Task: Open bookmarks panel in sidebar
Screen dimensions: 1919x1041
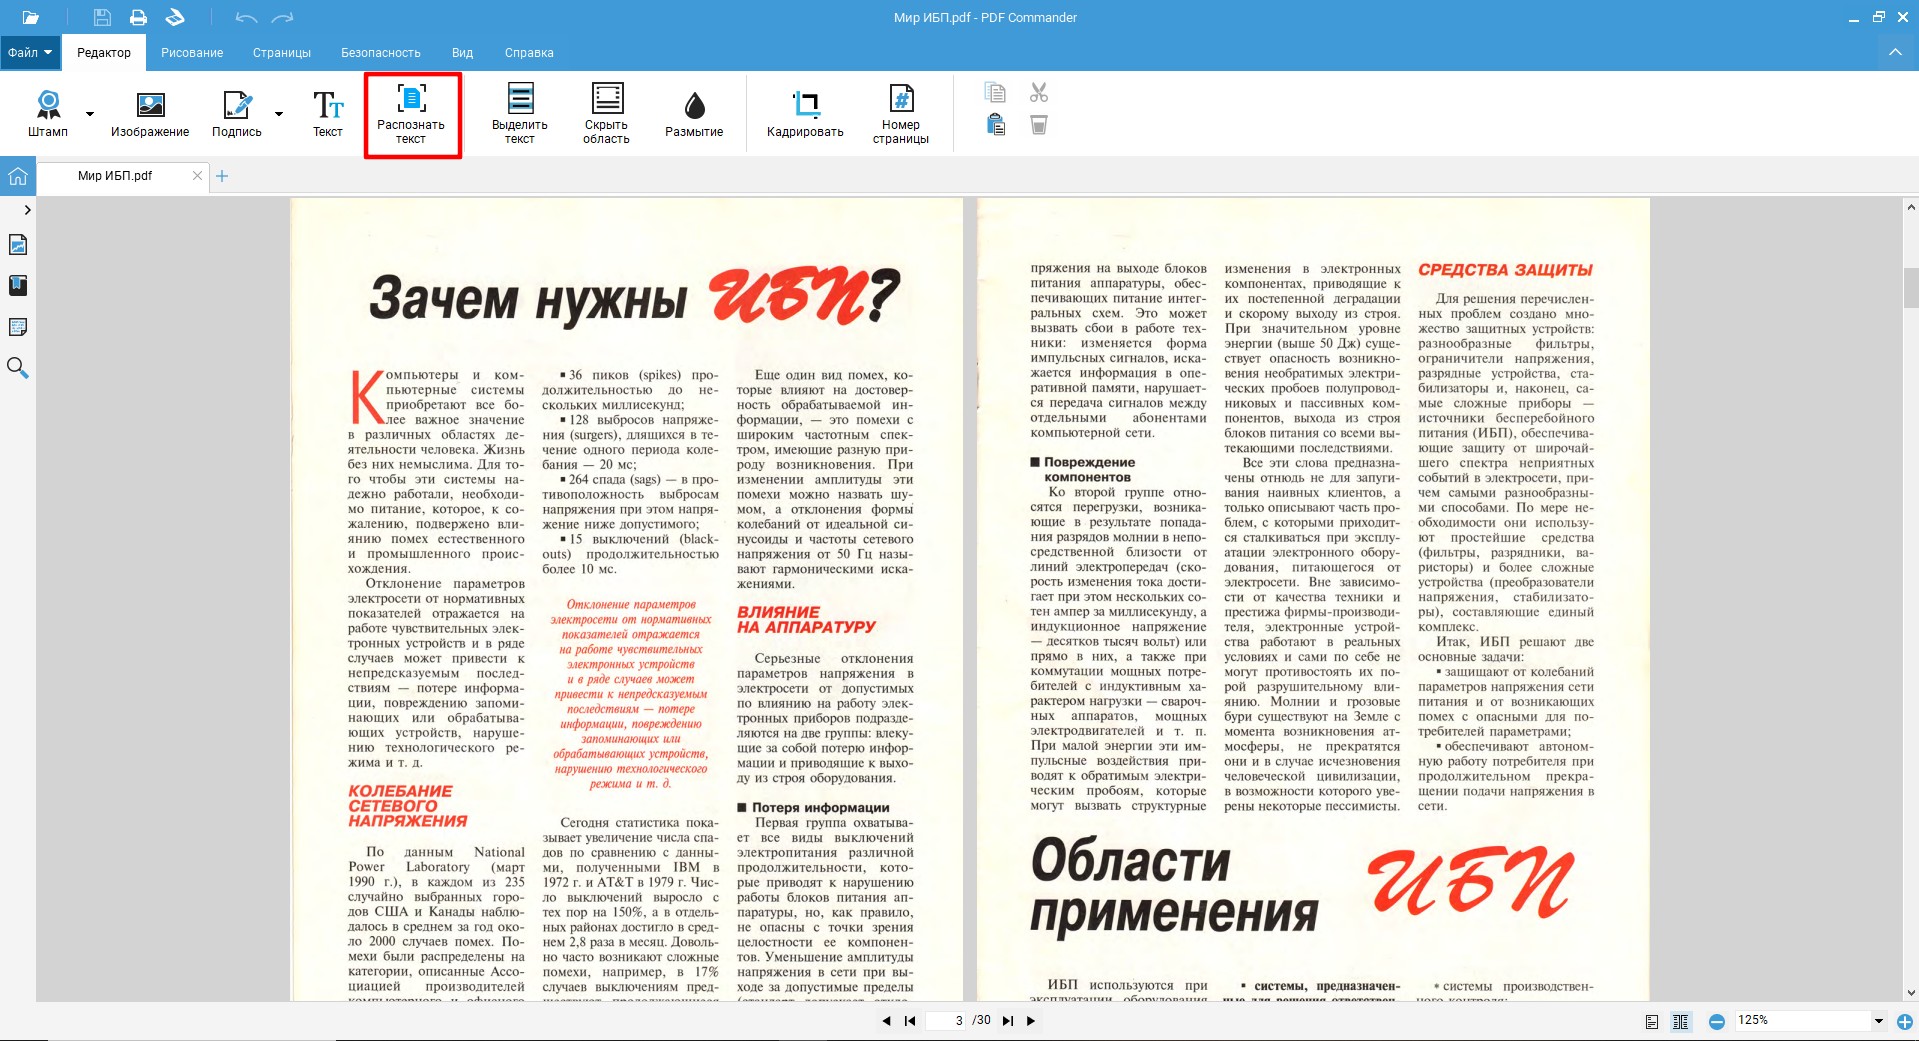Action: tap(18, 286)
